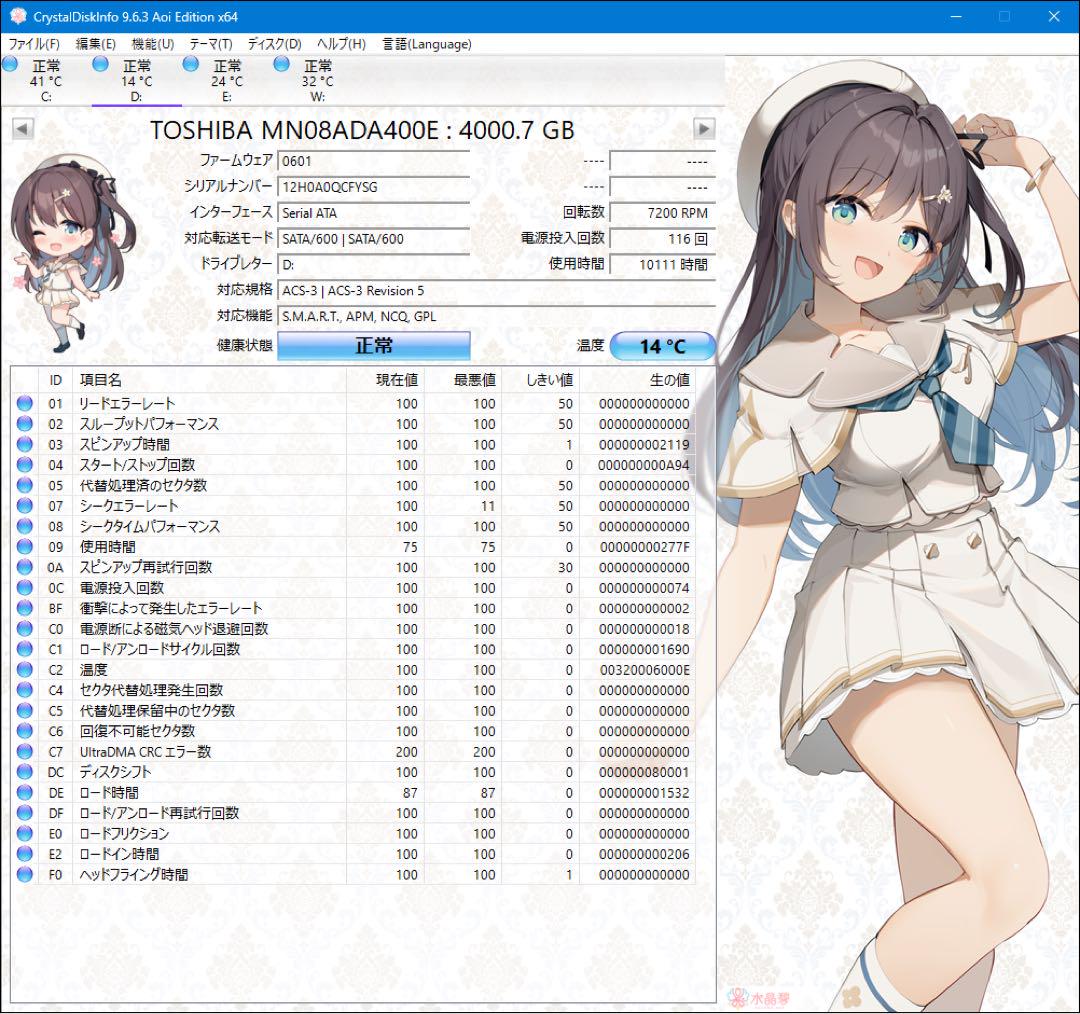Click the S.M.A.R.T., APM, NCQ, GPL features field

click(x=497, y=316)
